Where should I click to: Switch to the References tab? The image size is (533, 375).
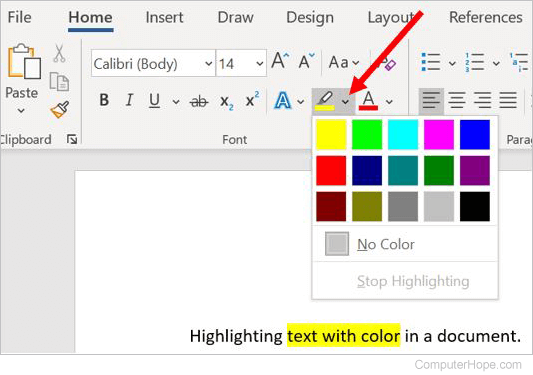pos(486,17)
